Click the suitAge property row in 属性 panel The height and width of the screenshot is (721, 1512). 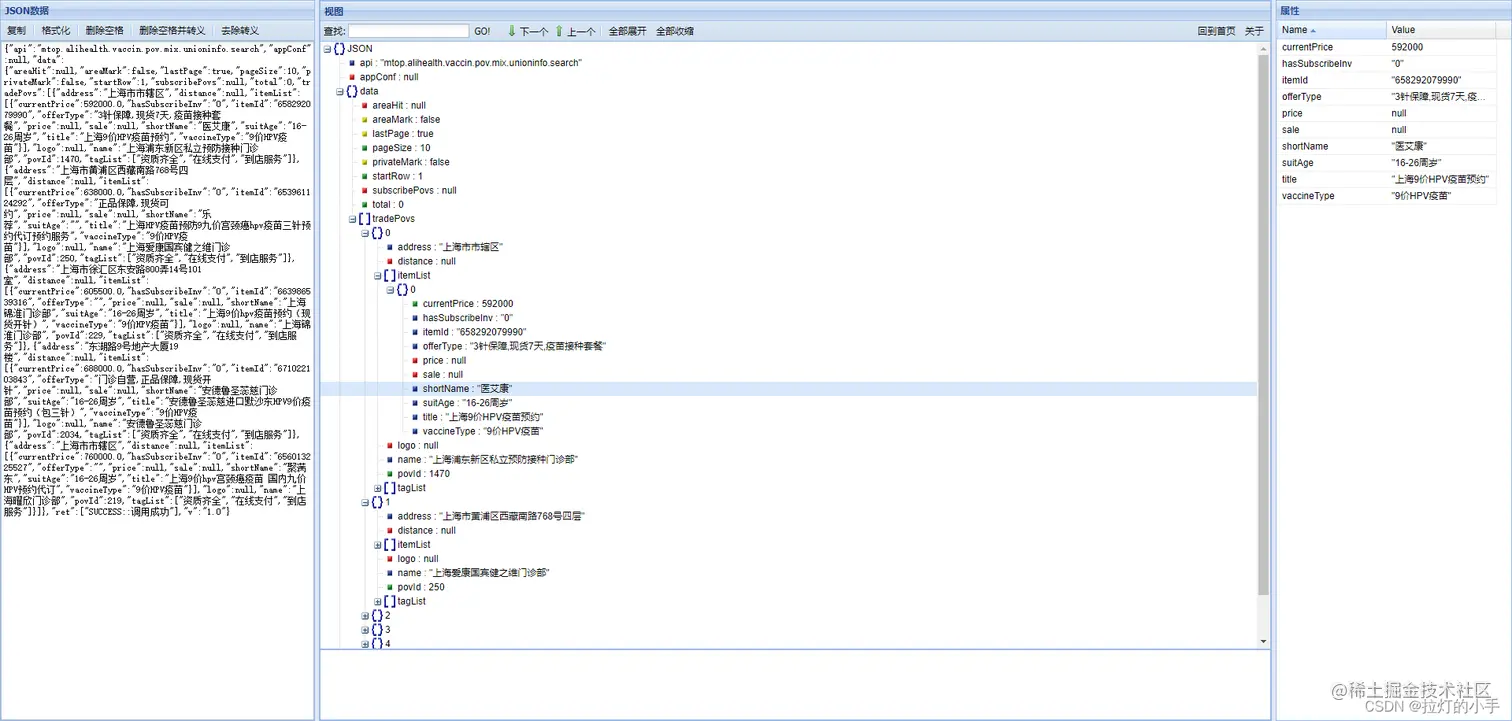(x=1387, y=163)
